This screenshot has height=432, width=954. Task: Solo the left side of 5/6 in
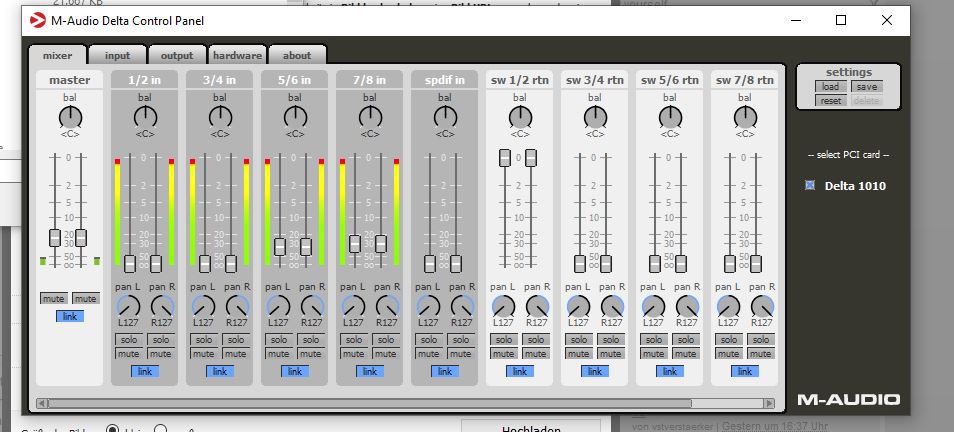[x=279, y=340]
